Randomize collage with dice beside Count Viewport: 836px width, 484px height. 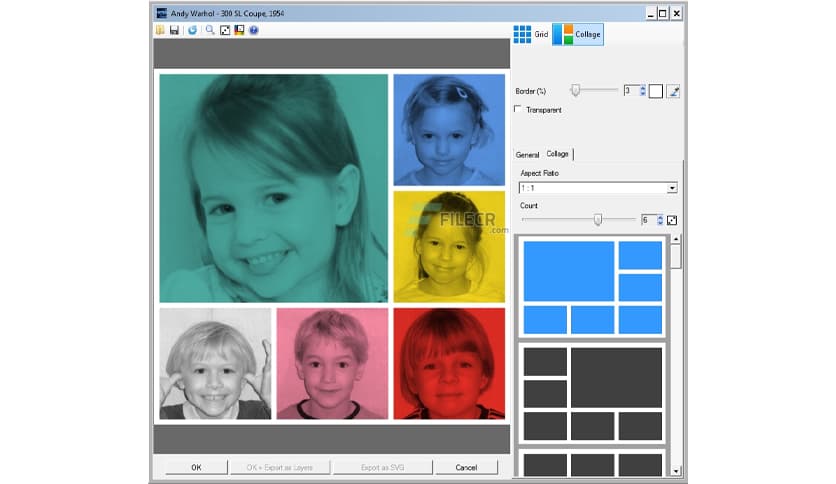[x=672, y=220]
